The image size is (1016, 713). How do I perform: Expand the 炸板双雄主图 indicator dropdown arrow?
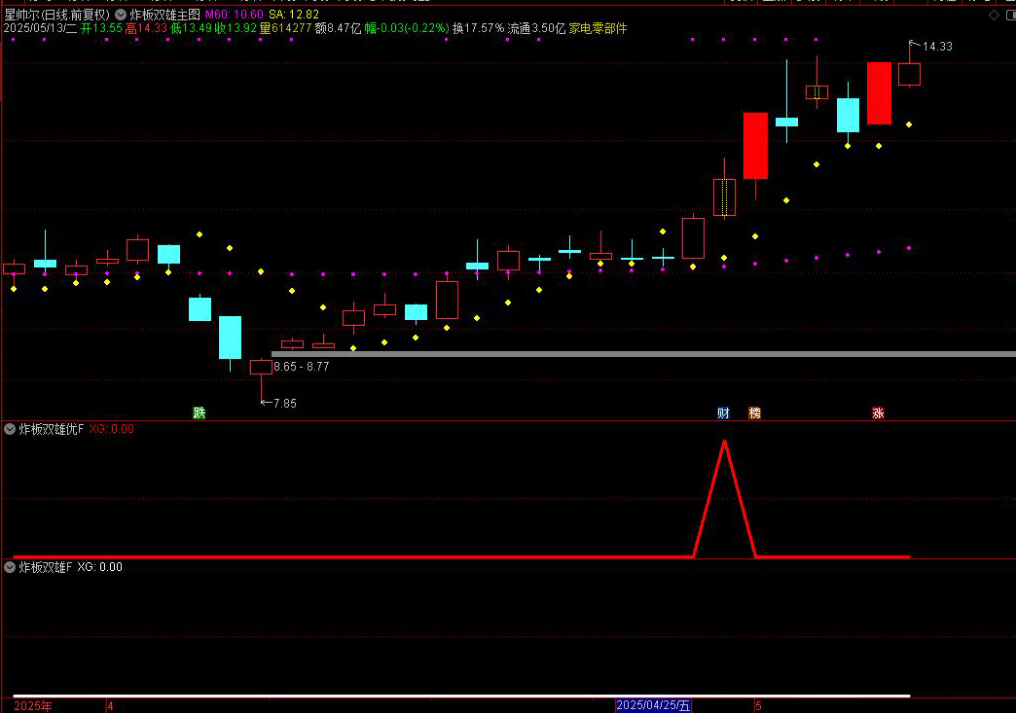pyautogui.click(x=121, y=15)
